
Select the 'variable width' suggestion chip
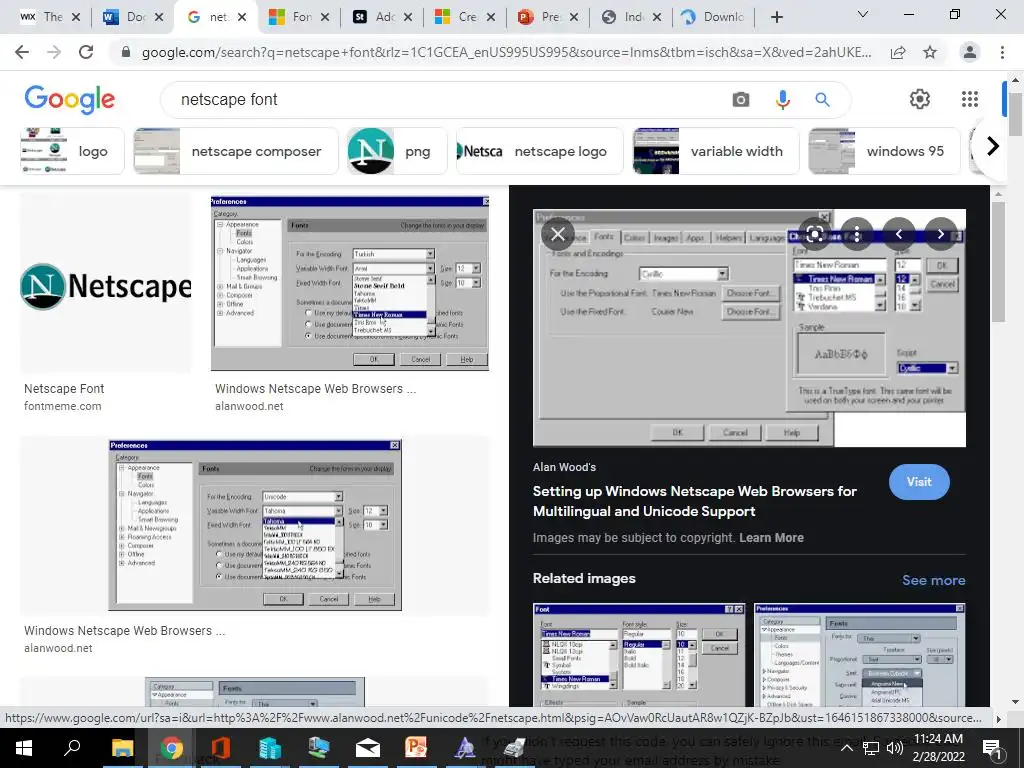point(716,151)
